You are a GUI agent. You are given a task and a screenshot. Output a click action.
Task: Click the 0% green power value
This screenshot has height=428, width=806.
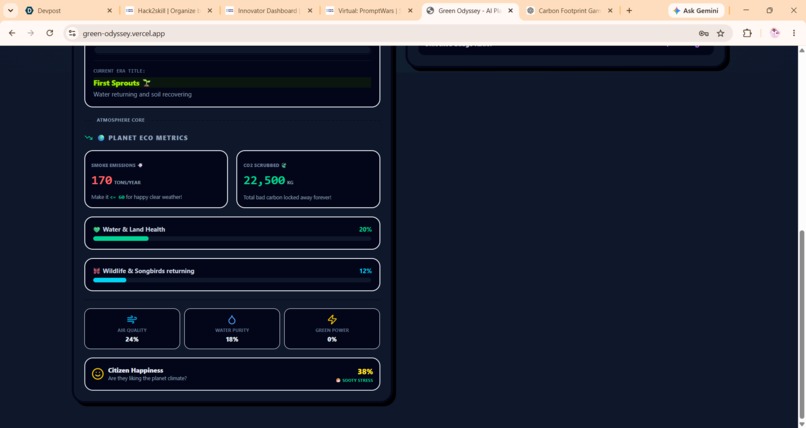332,339
